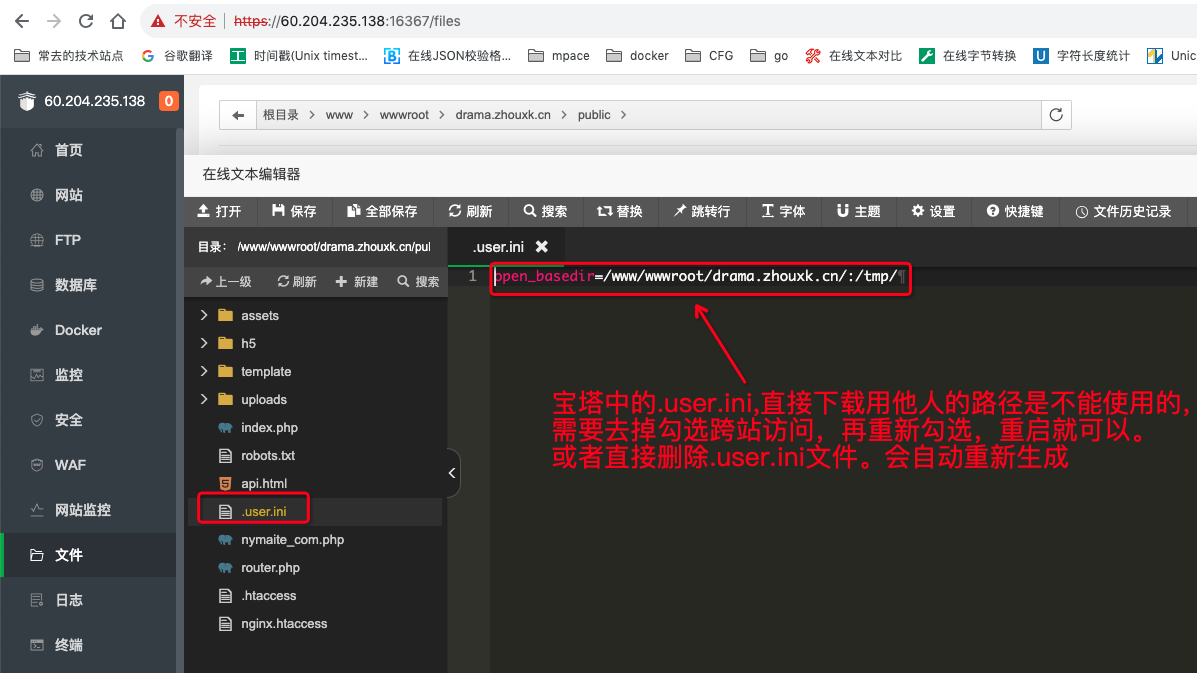Open editor Settings gear option

coord(933,211)
